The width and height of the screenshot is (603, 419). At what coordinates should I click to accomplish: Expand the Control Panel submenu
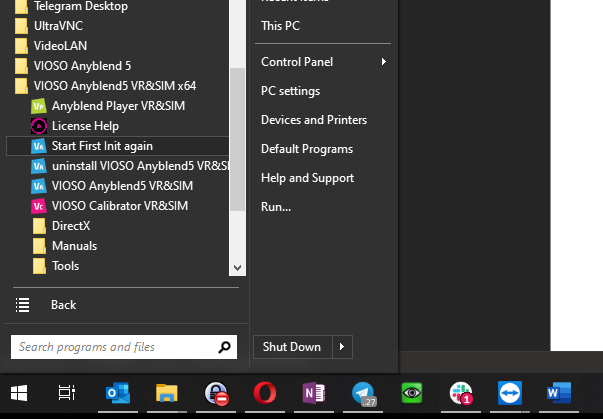[383, 62]
